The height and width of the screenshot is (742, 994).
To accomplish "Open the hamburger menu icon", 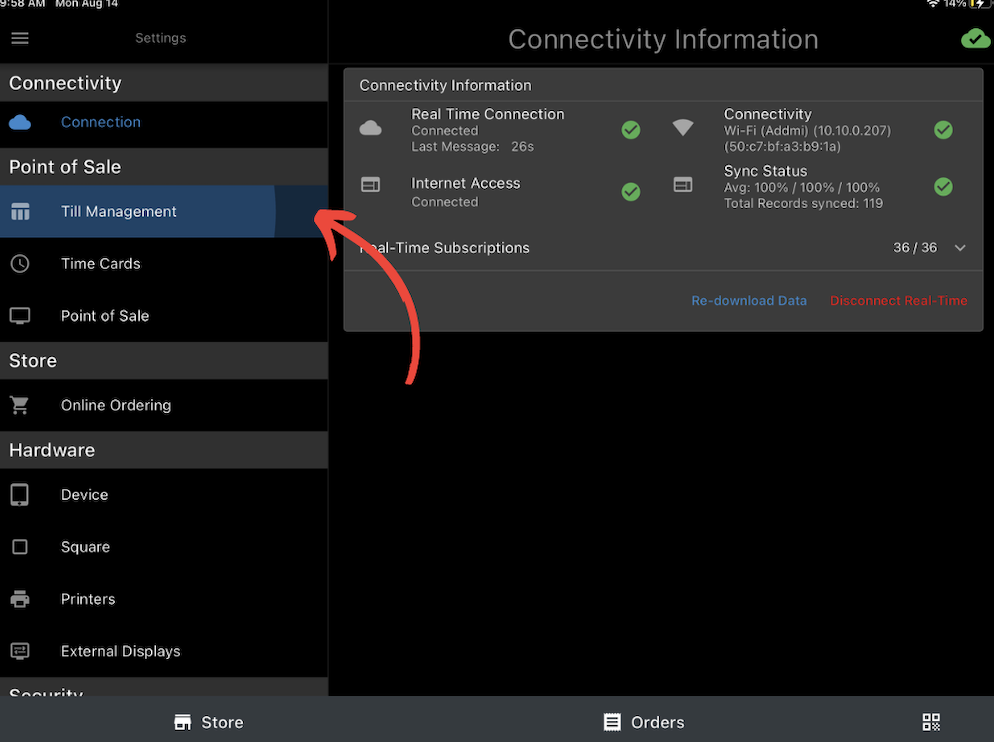I will pos(20,38).
